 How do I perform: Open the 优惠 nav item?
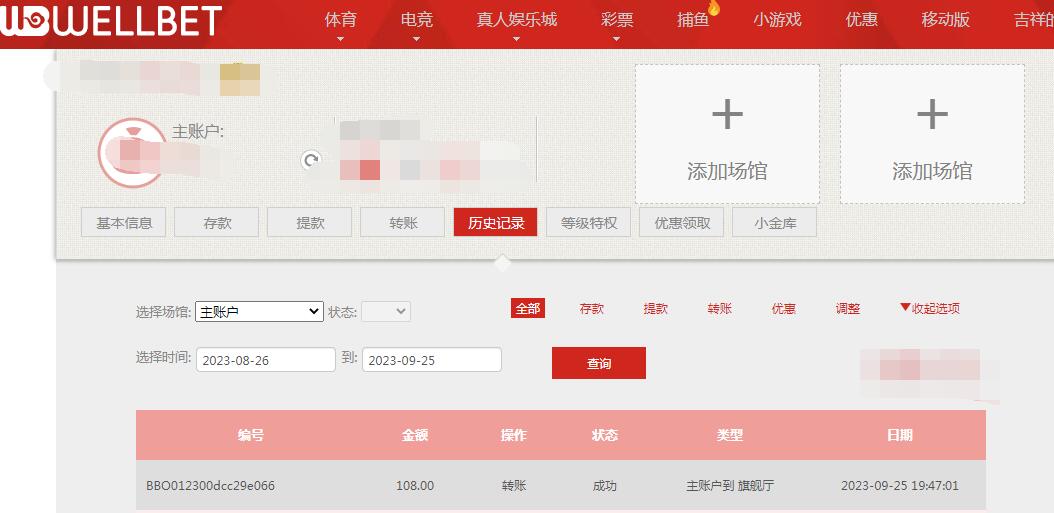pos(862,20)
